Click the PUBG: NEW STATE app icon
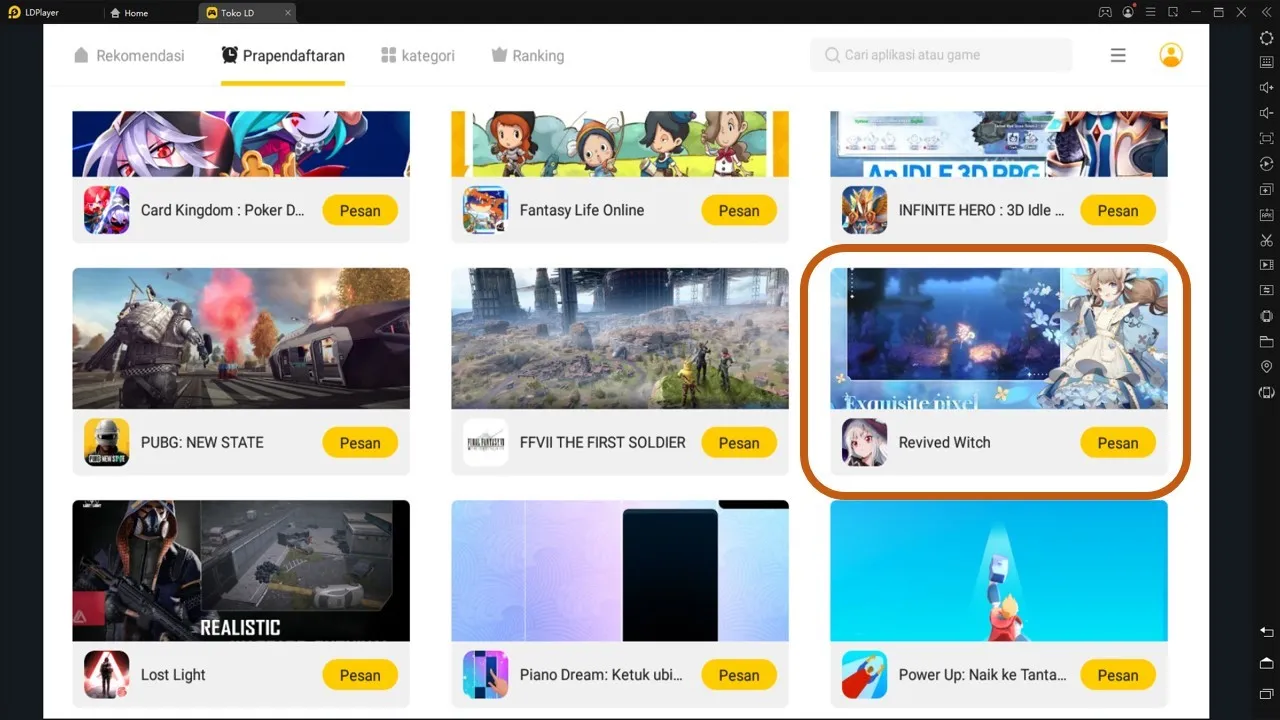 (106, 442)
